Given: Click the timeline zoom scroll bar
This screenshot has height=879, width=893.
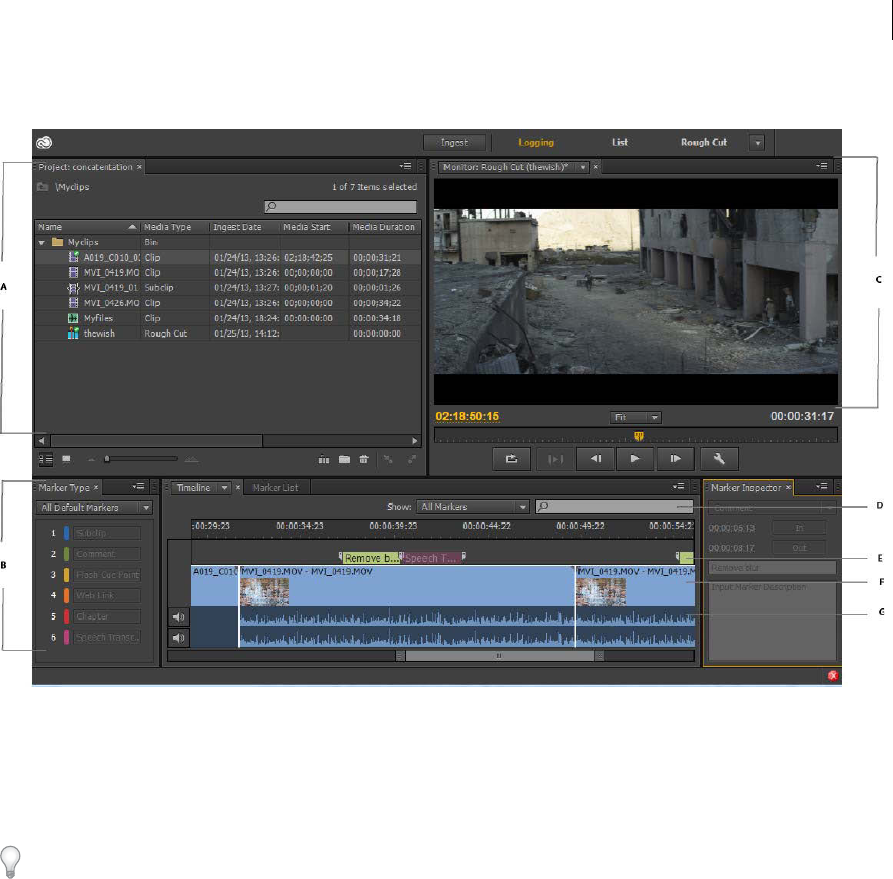Looking at the screenshot, I should pyautogui.click(x=499, y=656).
